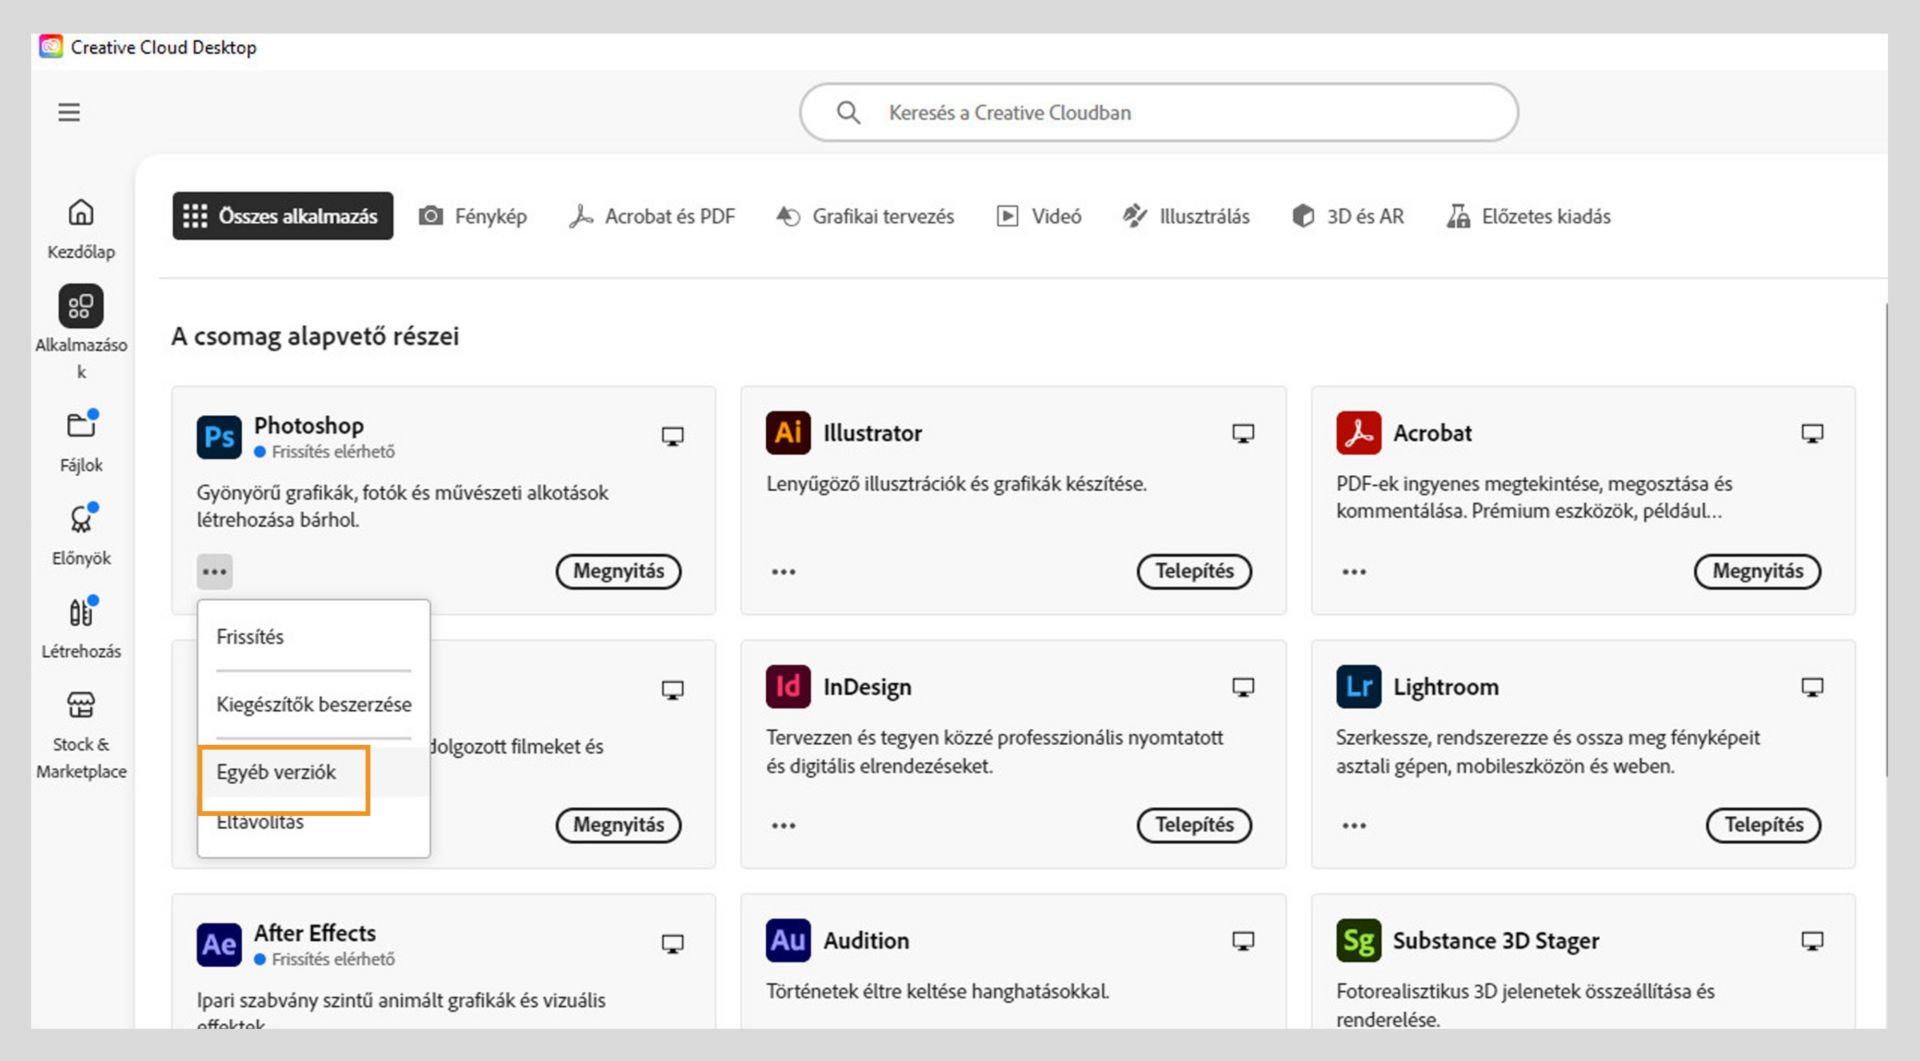This screenshot has width=1920, height=1061.
Task: Open Fájlok in the sidebar
Action: [81, 426]
